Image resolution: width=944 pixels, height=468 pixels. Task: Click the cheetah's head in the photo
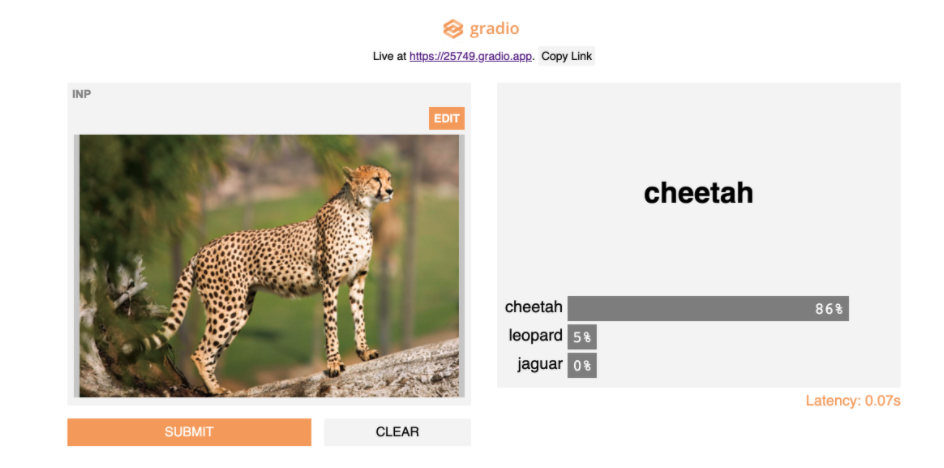click(369, 184)
